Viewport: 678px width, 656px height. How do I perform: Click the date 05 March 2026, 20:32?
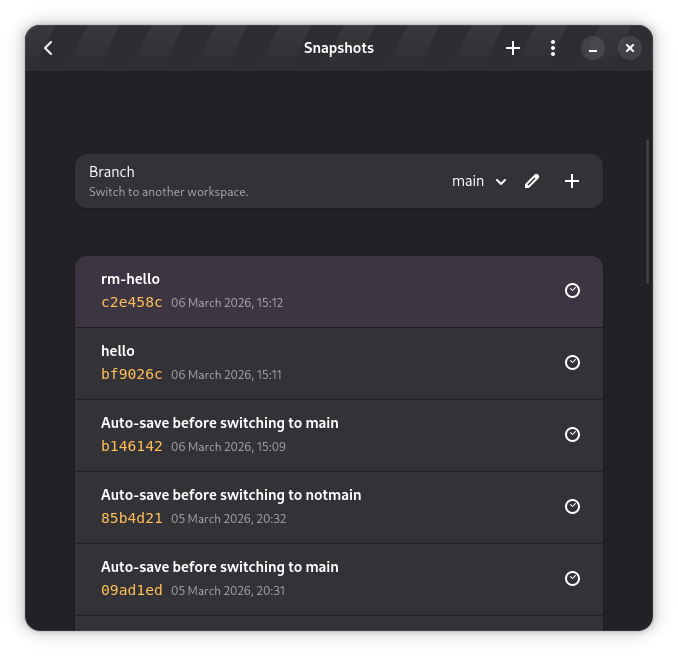pos(229,519)
